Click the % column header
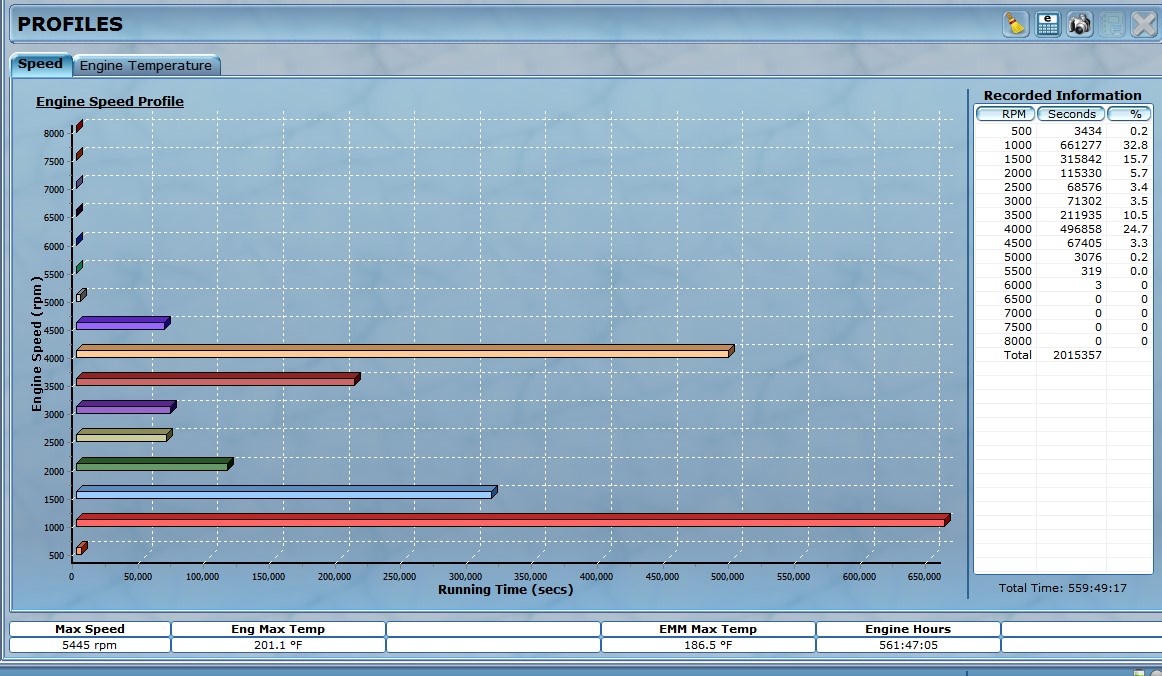This screenshot has height=676, width=1162. click(x=1129, y=114)
